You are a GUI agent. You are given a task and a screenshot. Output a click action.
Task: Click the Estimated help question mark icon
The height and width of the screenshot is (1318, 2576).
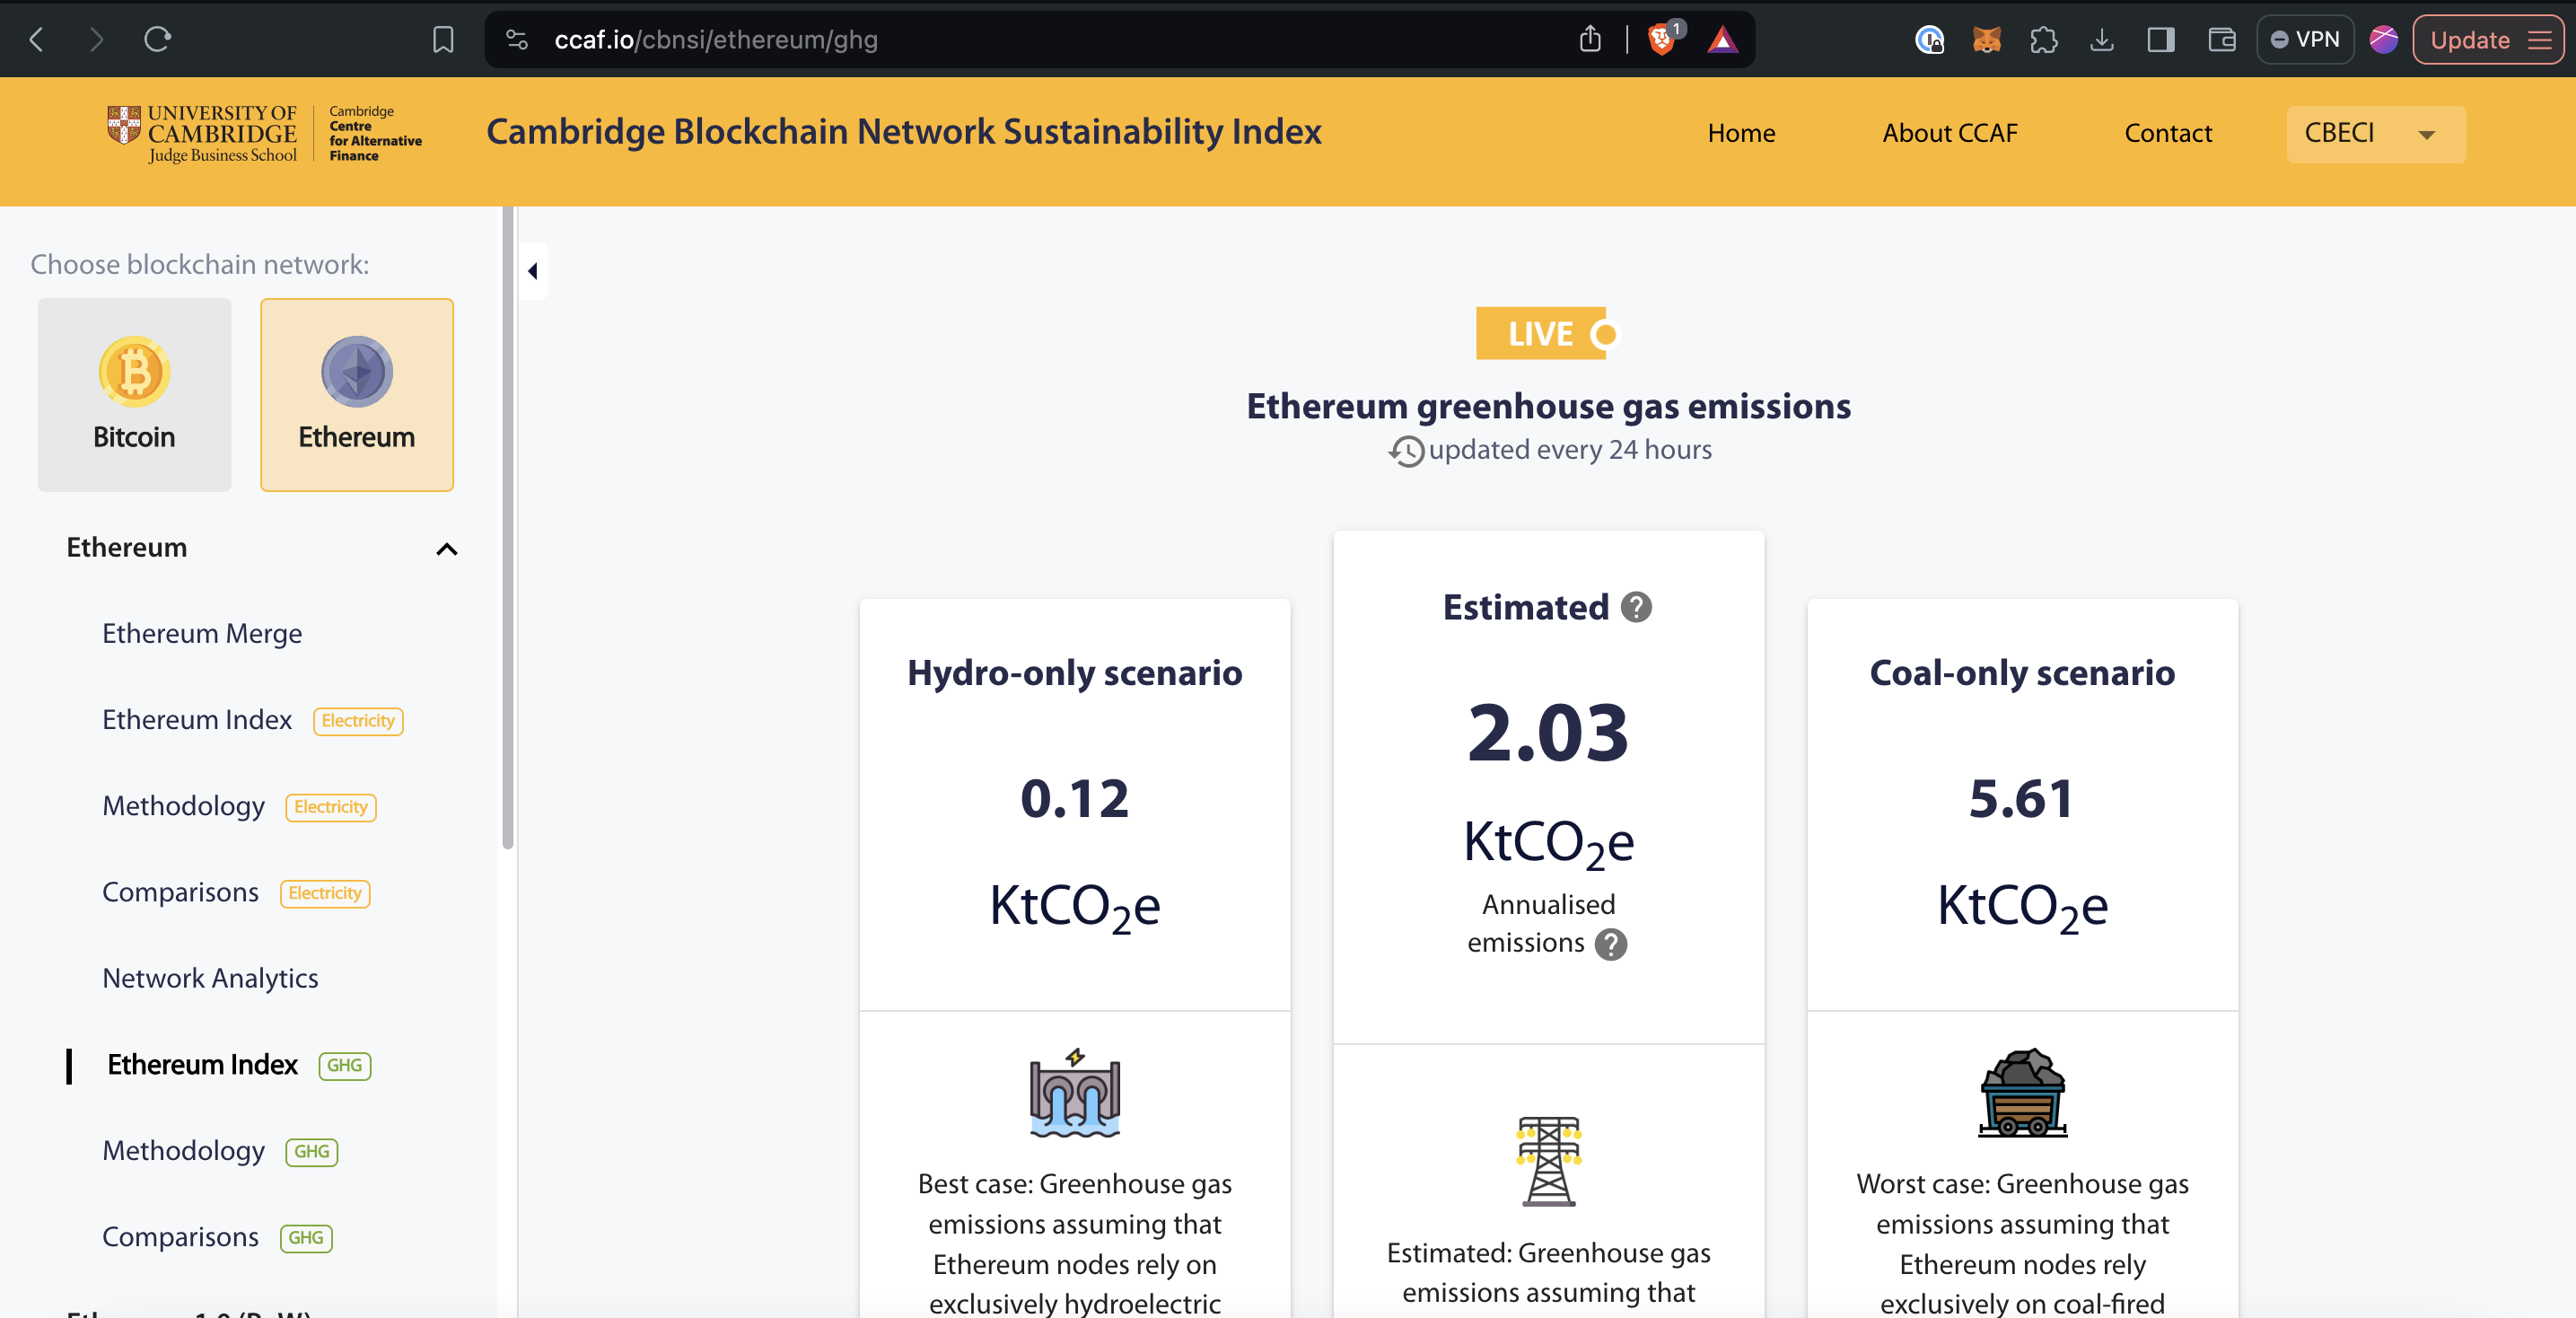click(x=1636, y=607)
